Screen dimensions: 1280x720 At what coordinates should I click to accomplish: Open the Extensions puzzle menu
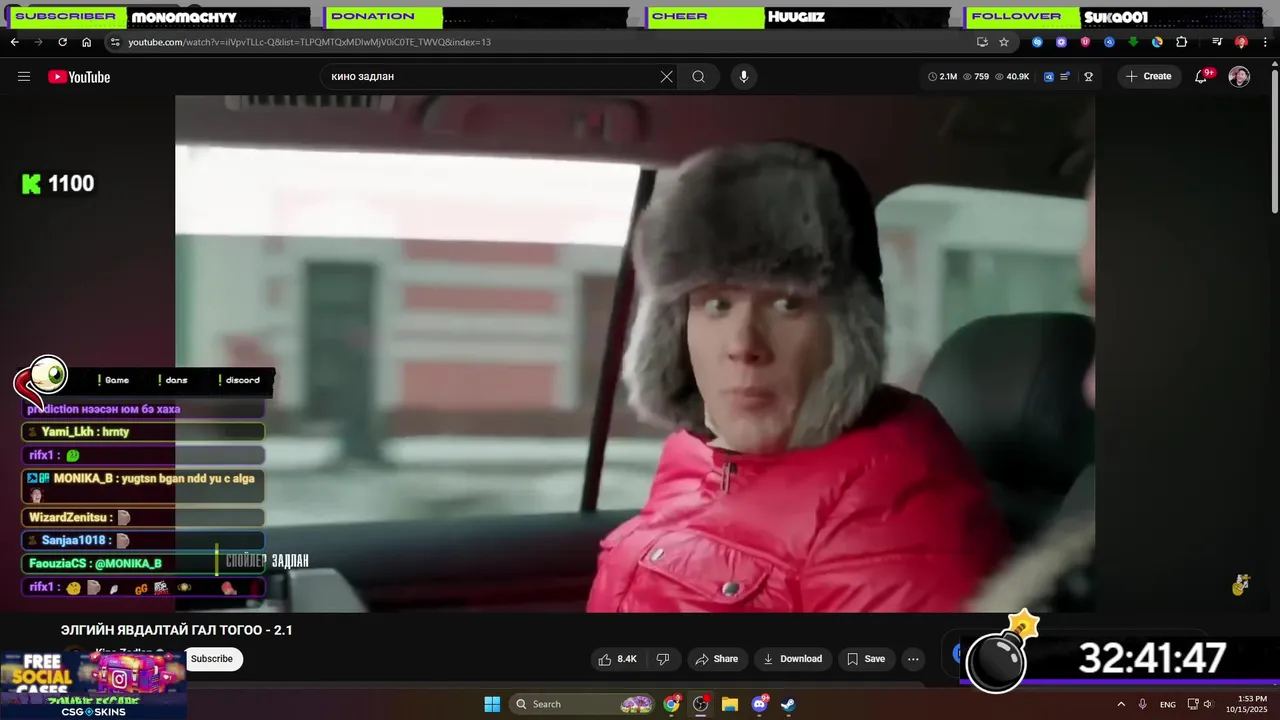tap(1181, 42)
